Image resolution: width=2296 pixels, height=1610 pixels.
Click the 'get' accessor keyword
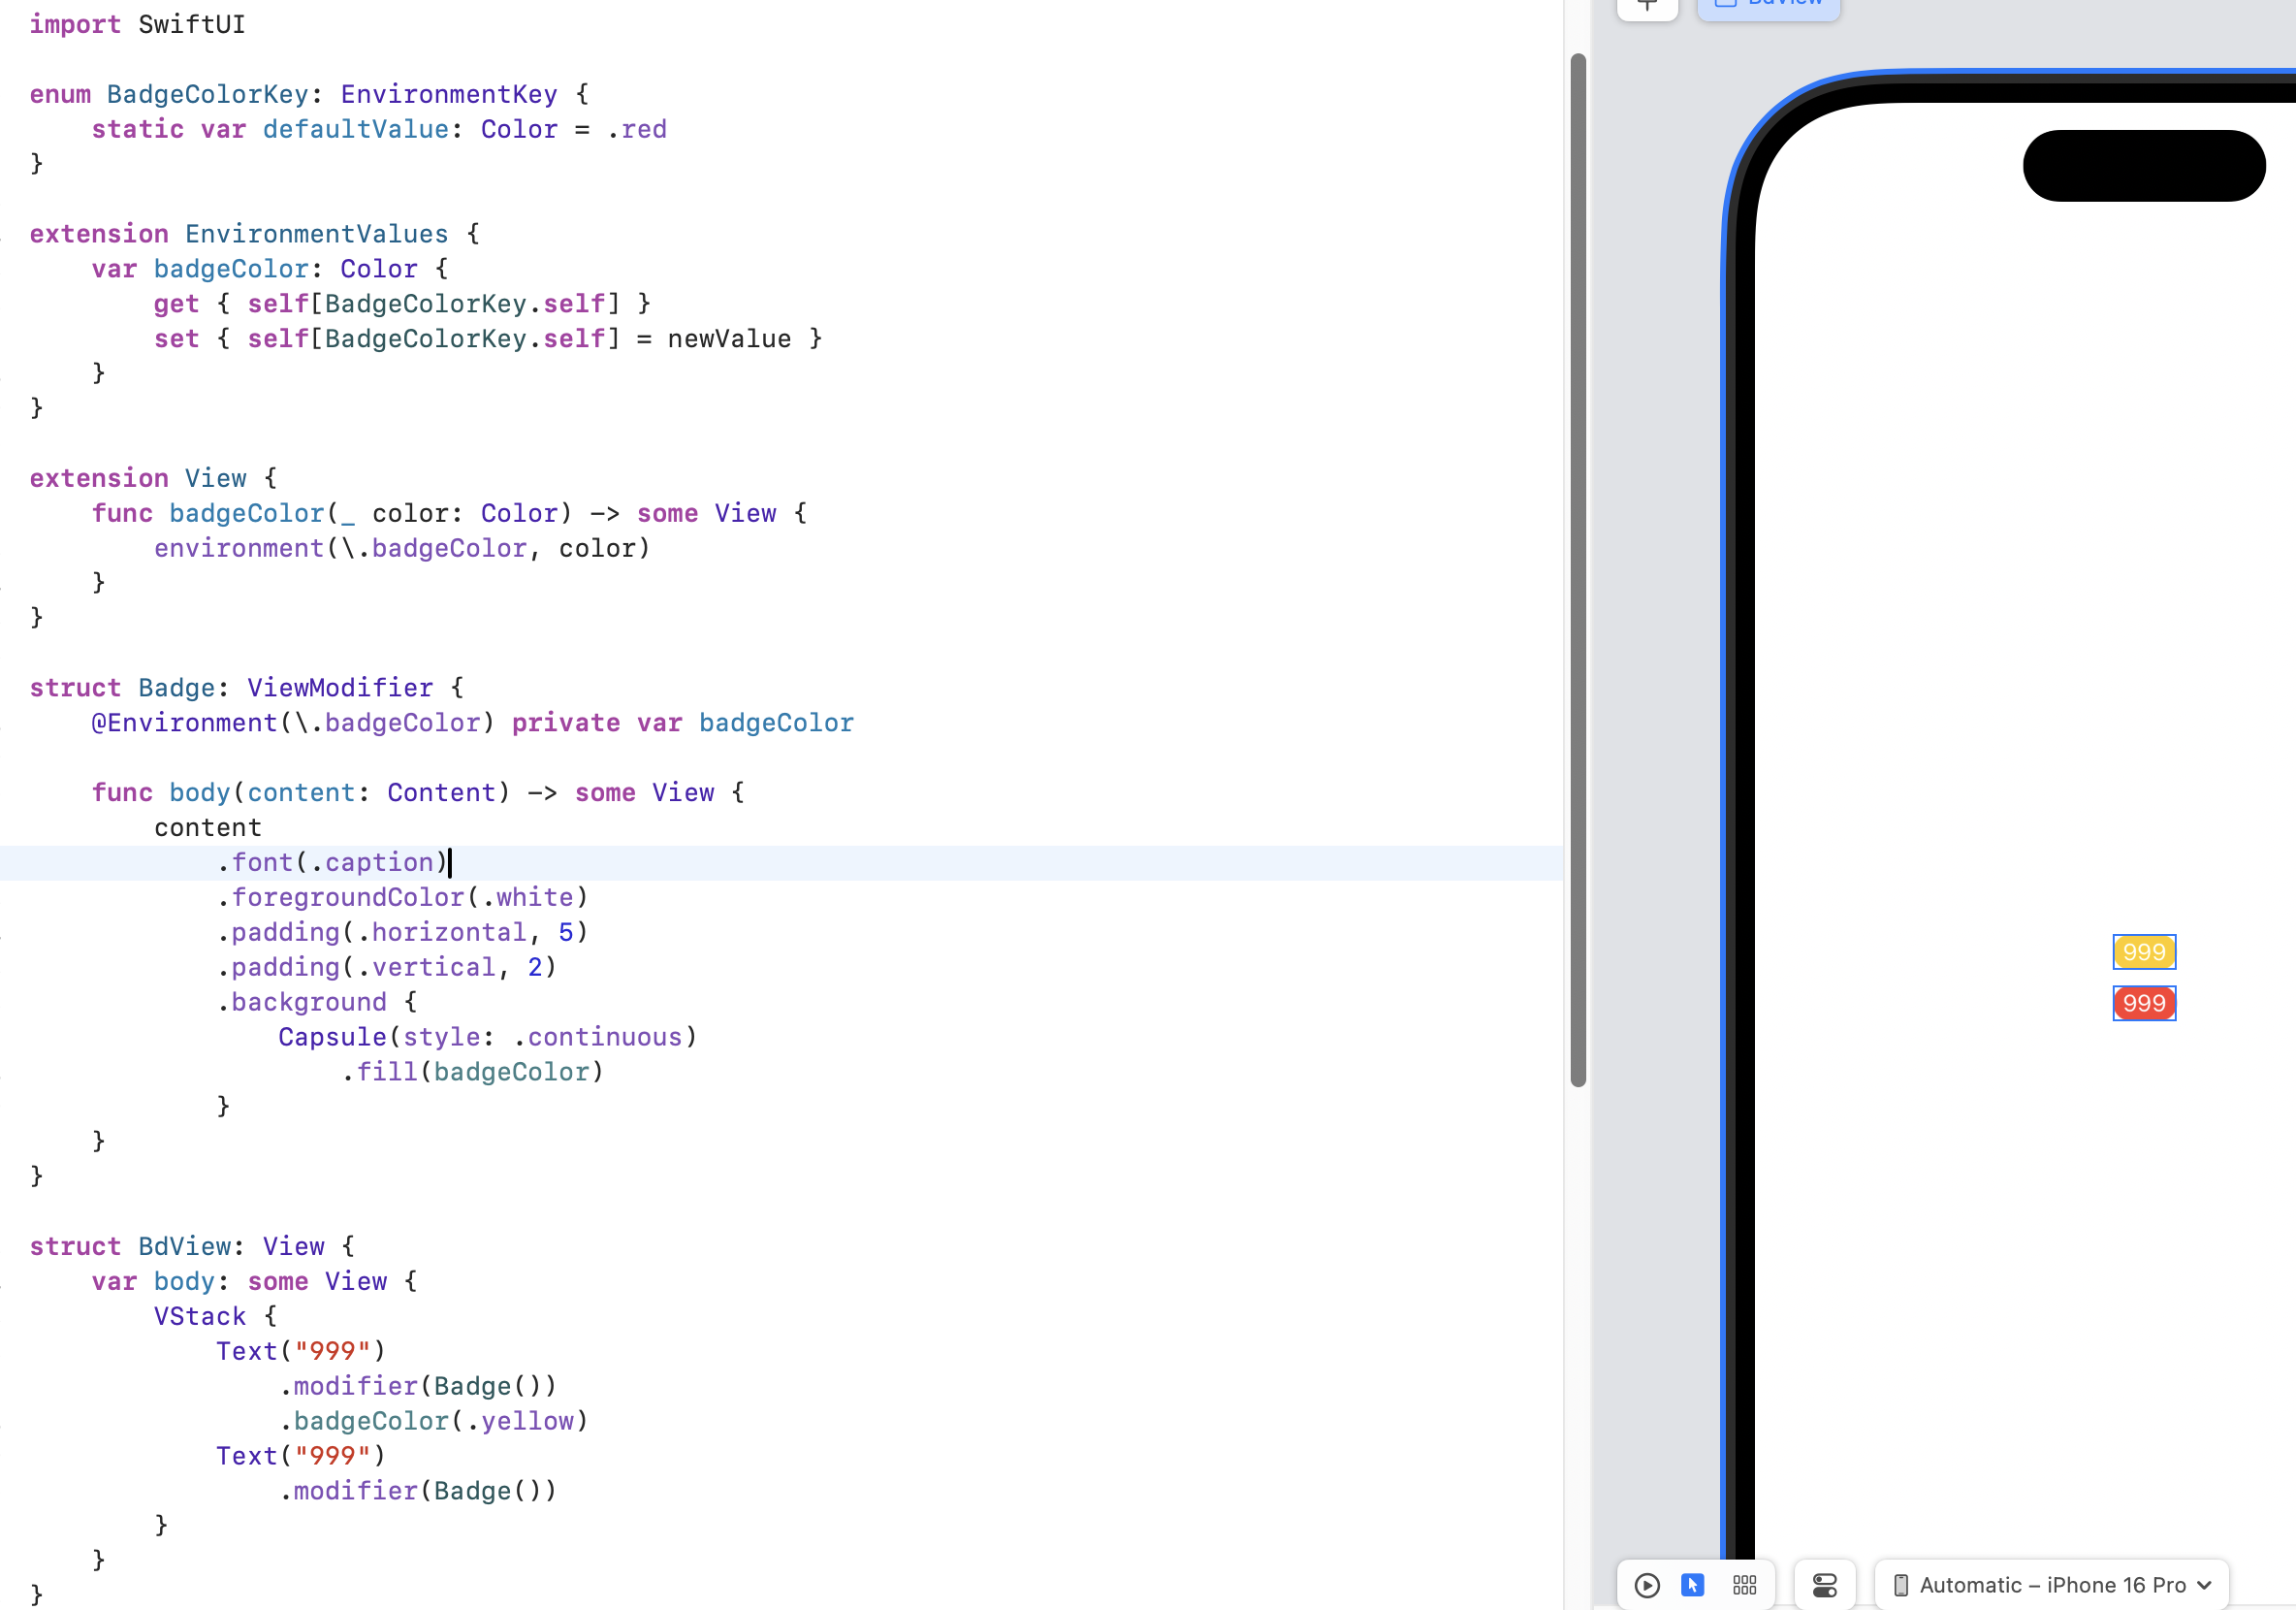pyautogui.click(x=176, y=304)
